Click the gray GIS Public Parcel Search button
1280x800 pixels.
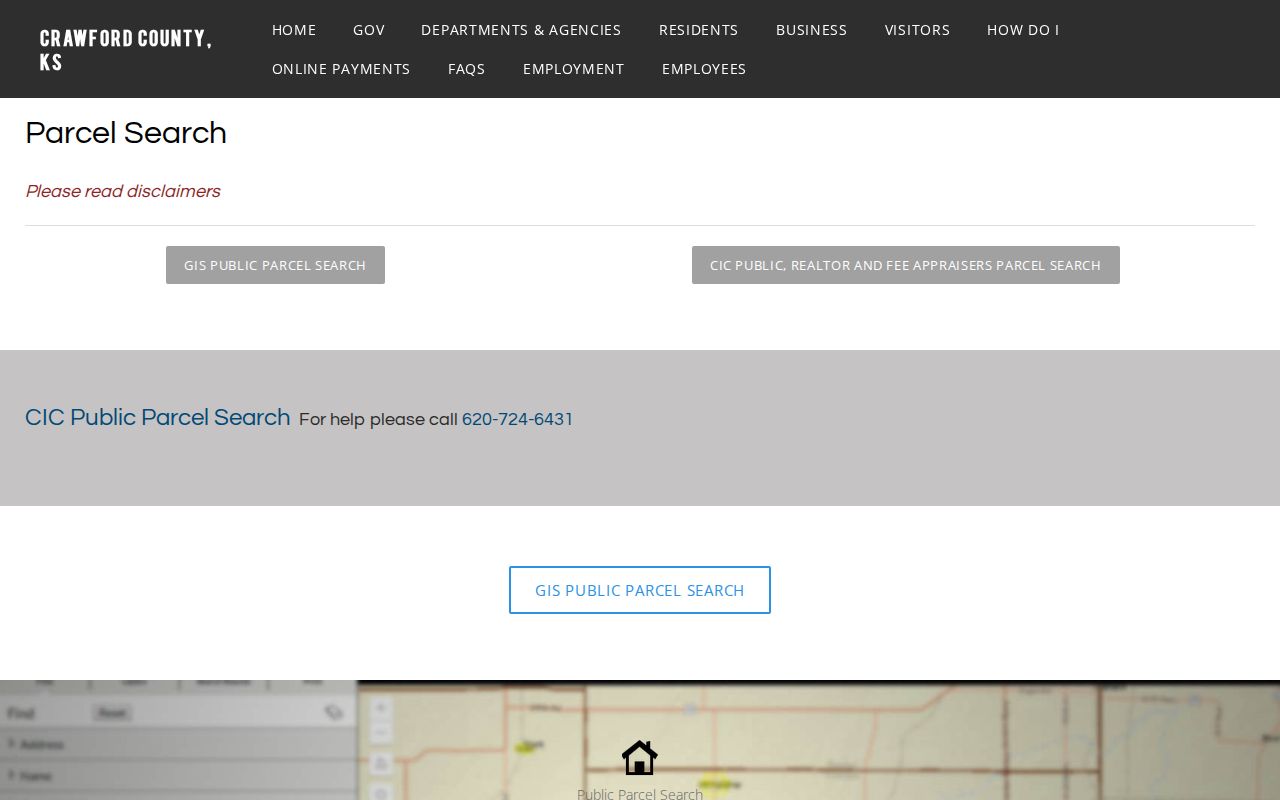point(275,265)
